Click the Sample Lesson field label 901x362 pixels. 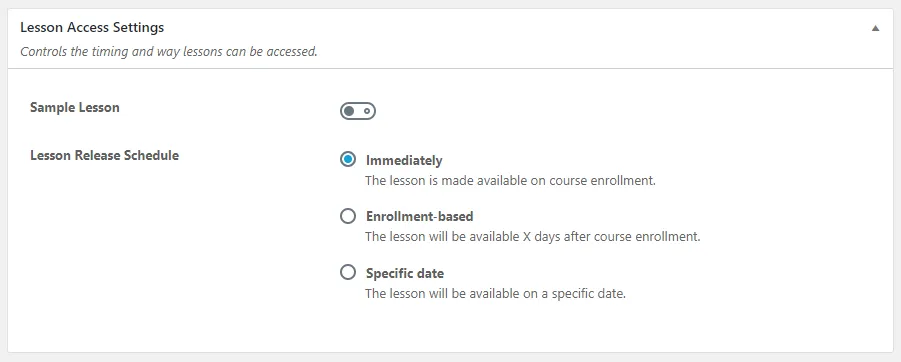(x=75, y=107)
